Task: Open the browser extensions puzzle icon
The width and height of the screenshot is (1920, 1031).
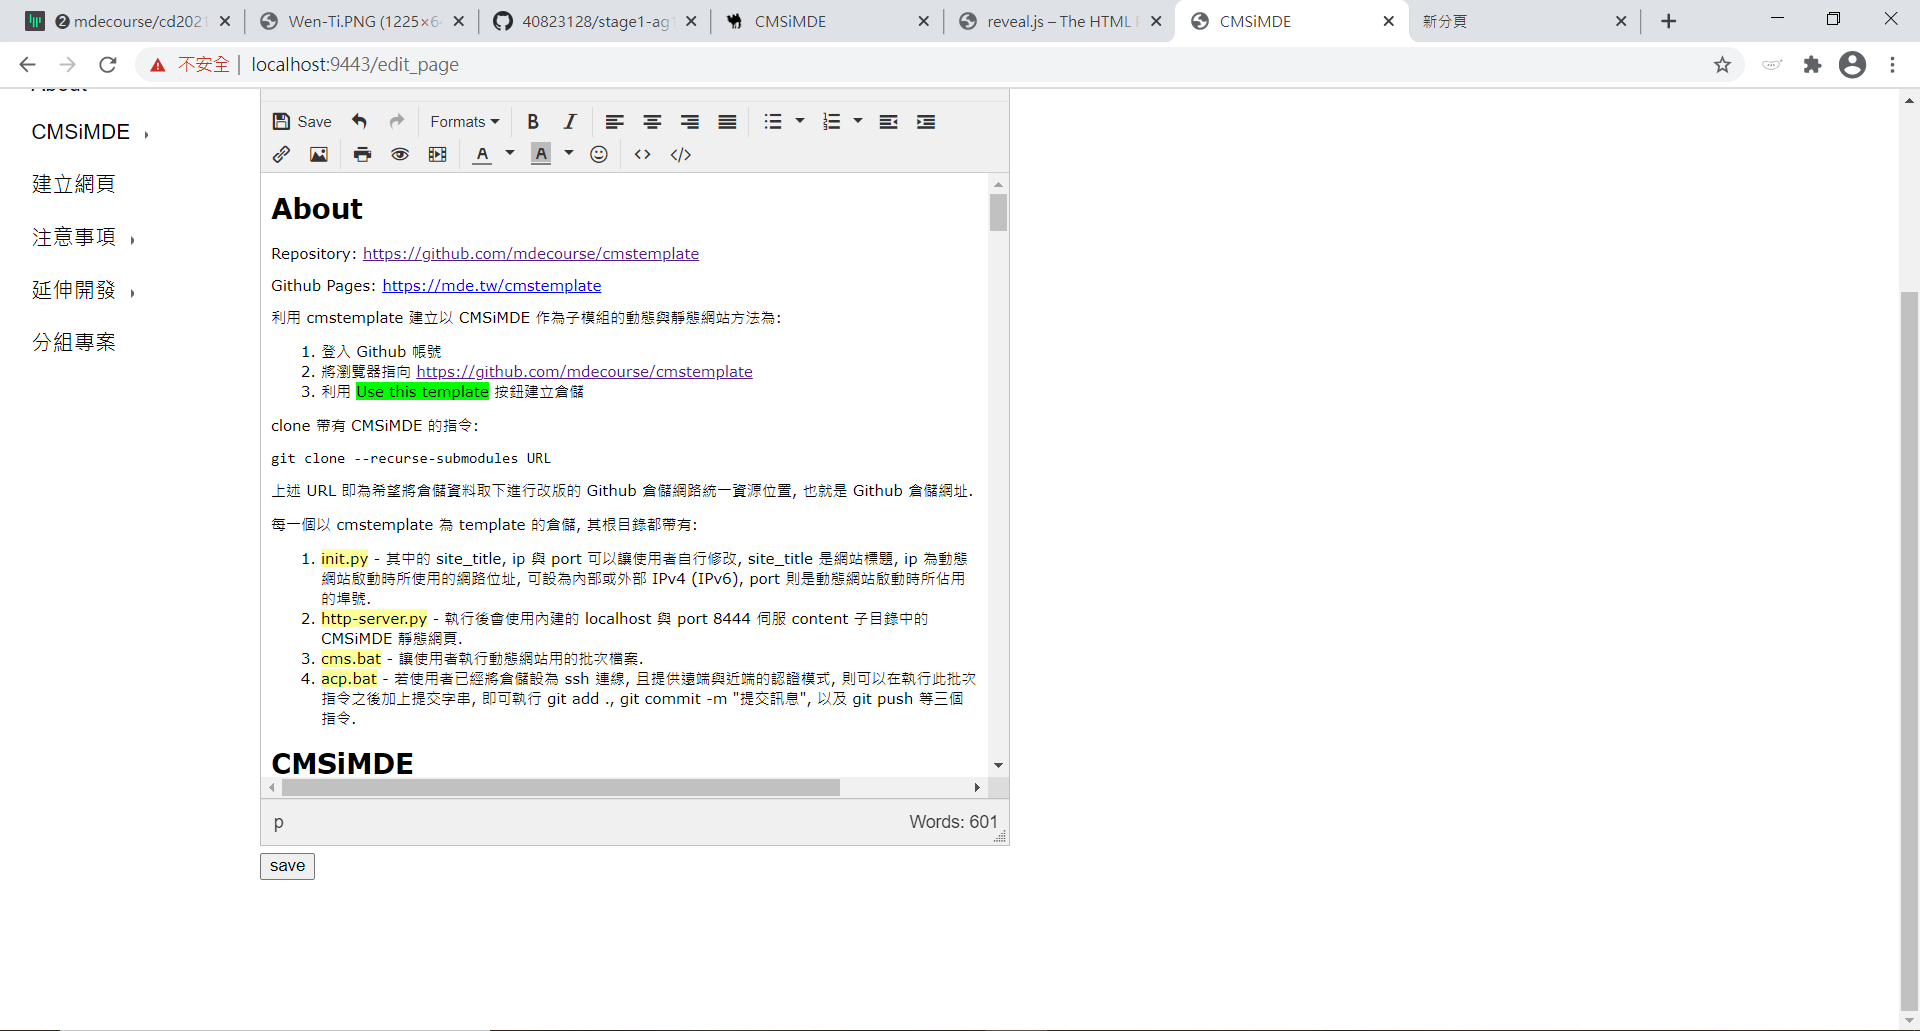Action: click(x=1812, y=65)
